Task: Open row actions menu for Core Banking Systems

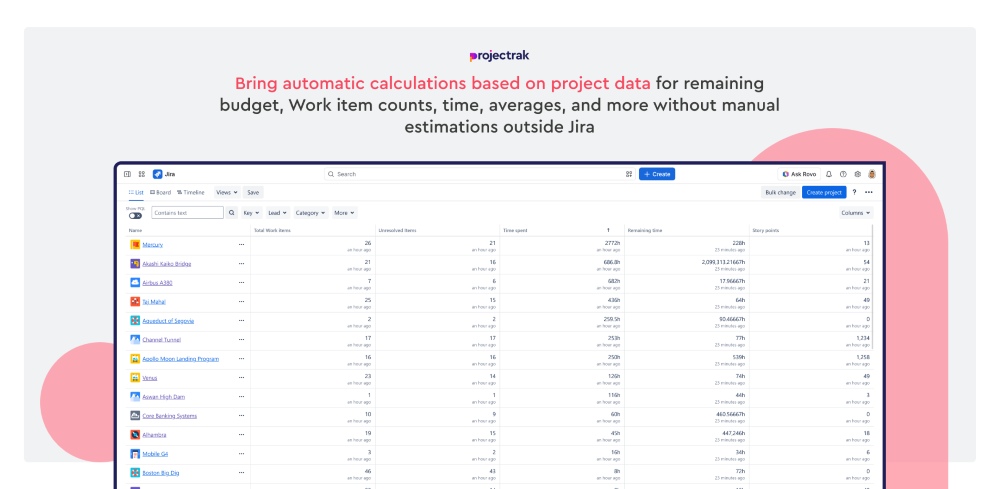Action: click(x=241, y=416)
